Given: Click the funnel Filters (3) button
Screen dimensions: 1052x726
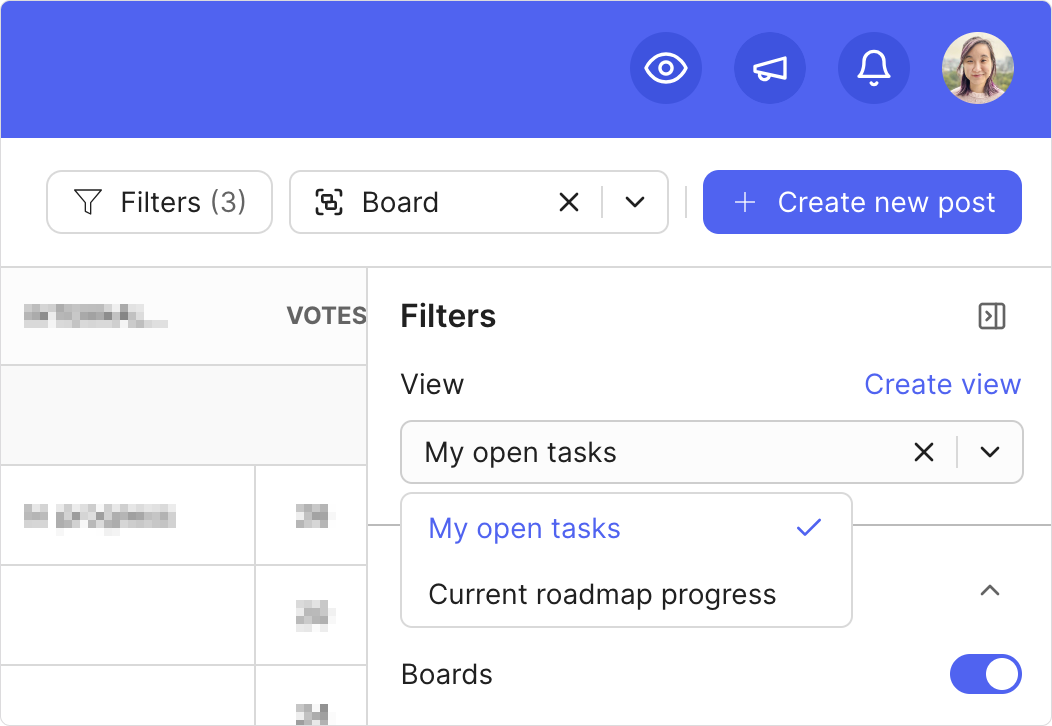Looking at the screenshot, I should 160,202.
